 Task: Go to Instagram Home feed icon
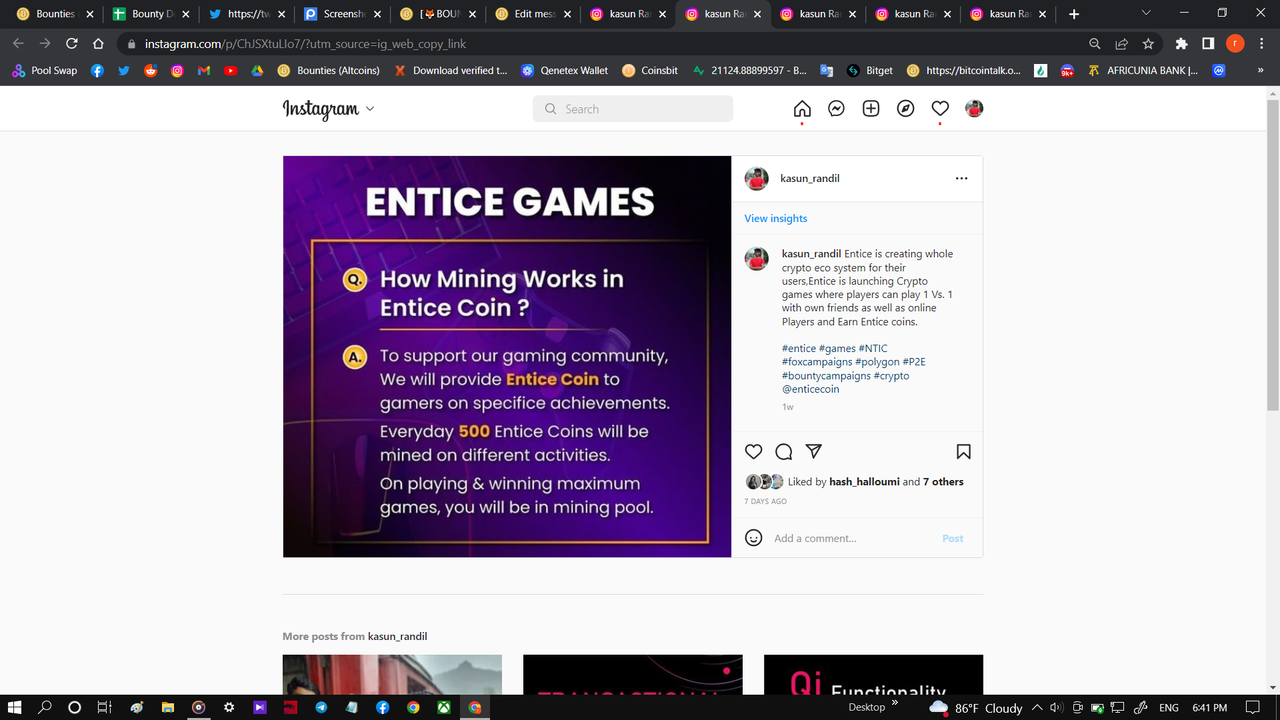[x=802, y=109]
